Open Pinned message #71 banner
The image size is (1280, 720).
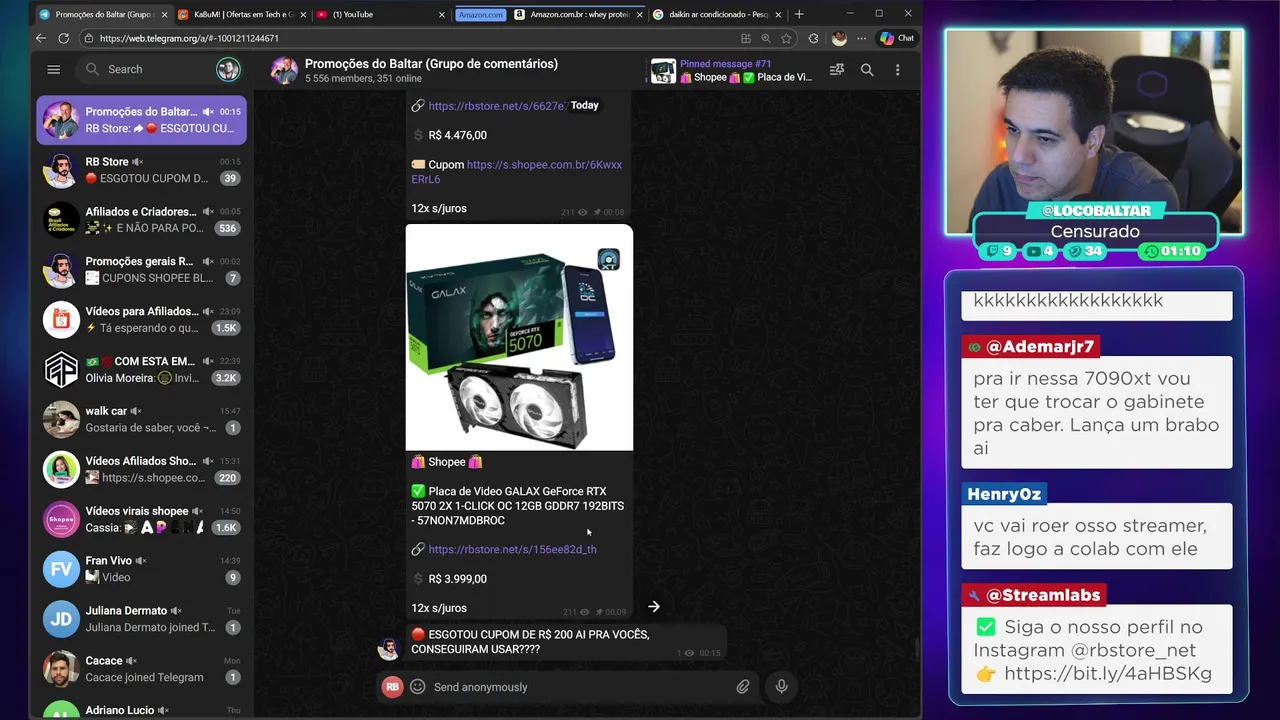tap(732, 70)
